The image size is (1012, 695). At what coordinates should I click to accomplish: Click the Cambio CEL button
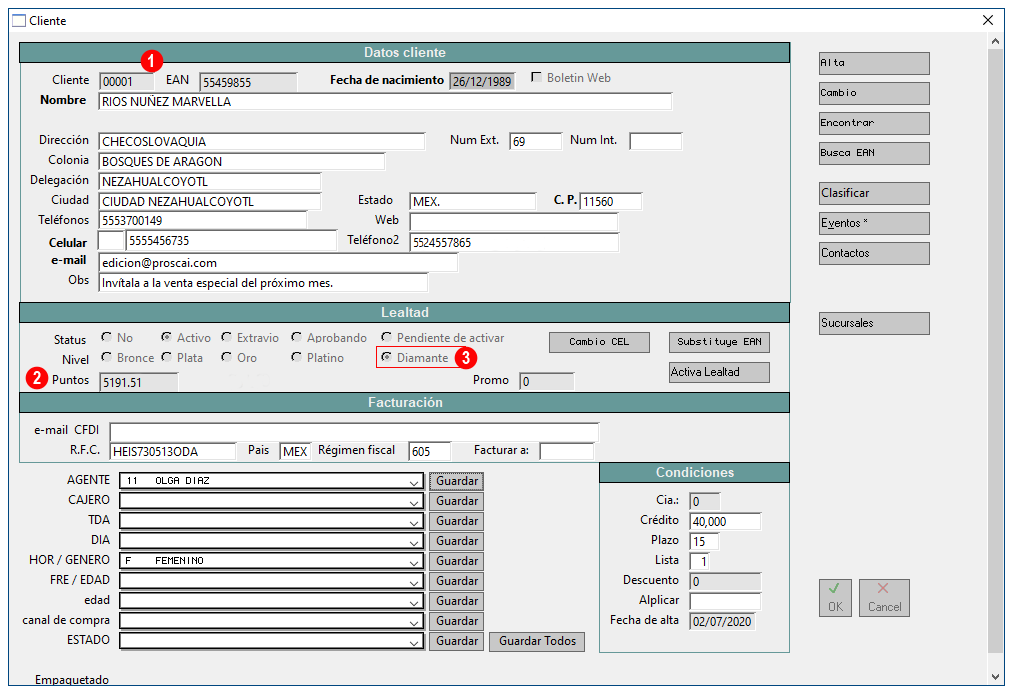(x=599, y=342)
